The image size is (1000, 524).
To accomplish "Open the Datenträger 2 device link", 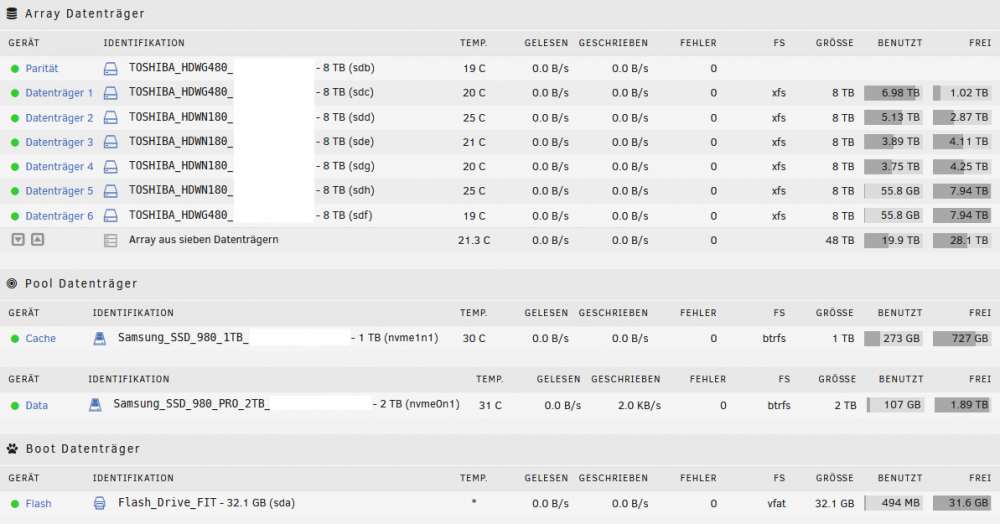I will 59,118.
